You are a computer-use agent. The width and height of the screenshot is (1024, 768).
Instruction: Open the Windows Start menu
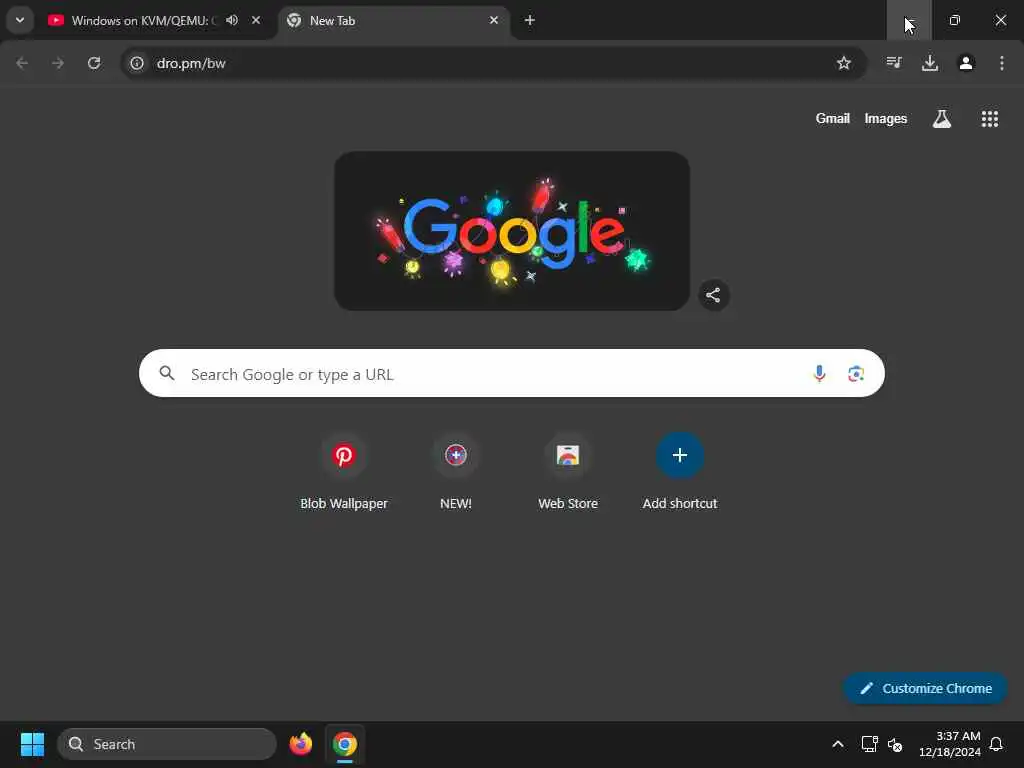[32, 744]
